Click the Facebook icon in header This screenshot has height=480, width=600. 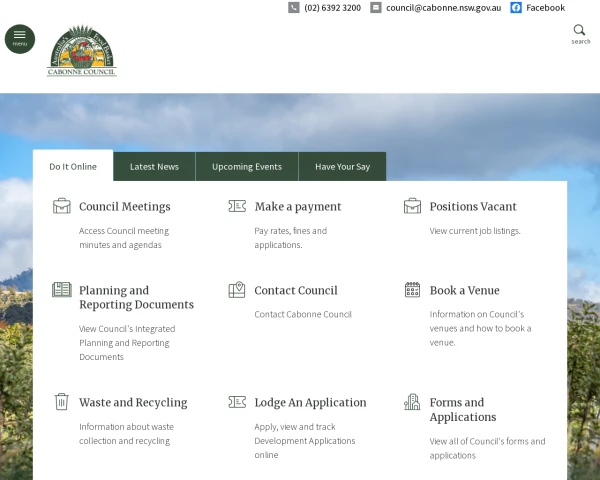(x=516, y=7)
